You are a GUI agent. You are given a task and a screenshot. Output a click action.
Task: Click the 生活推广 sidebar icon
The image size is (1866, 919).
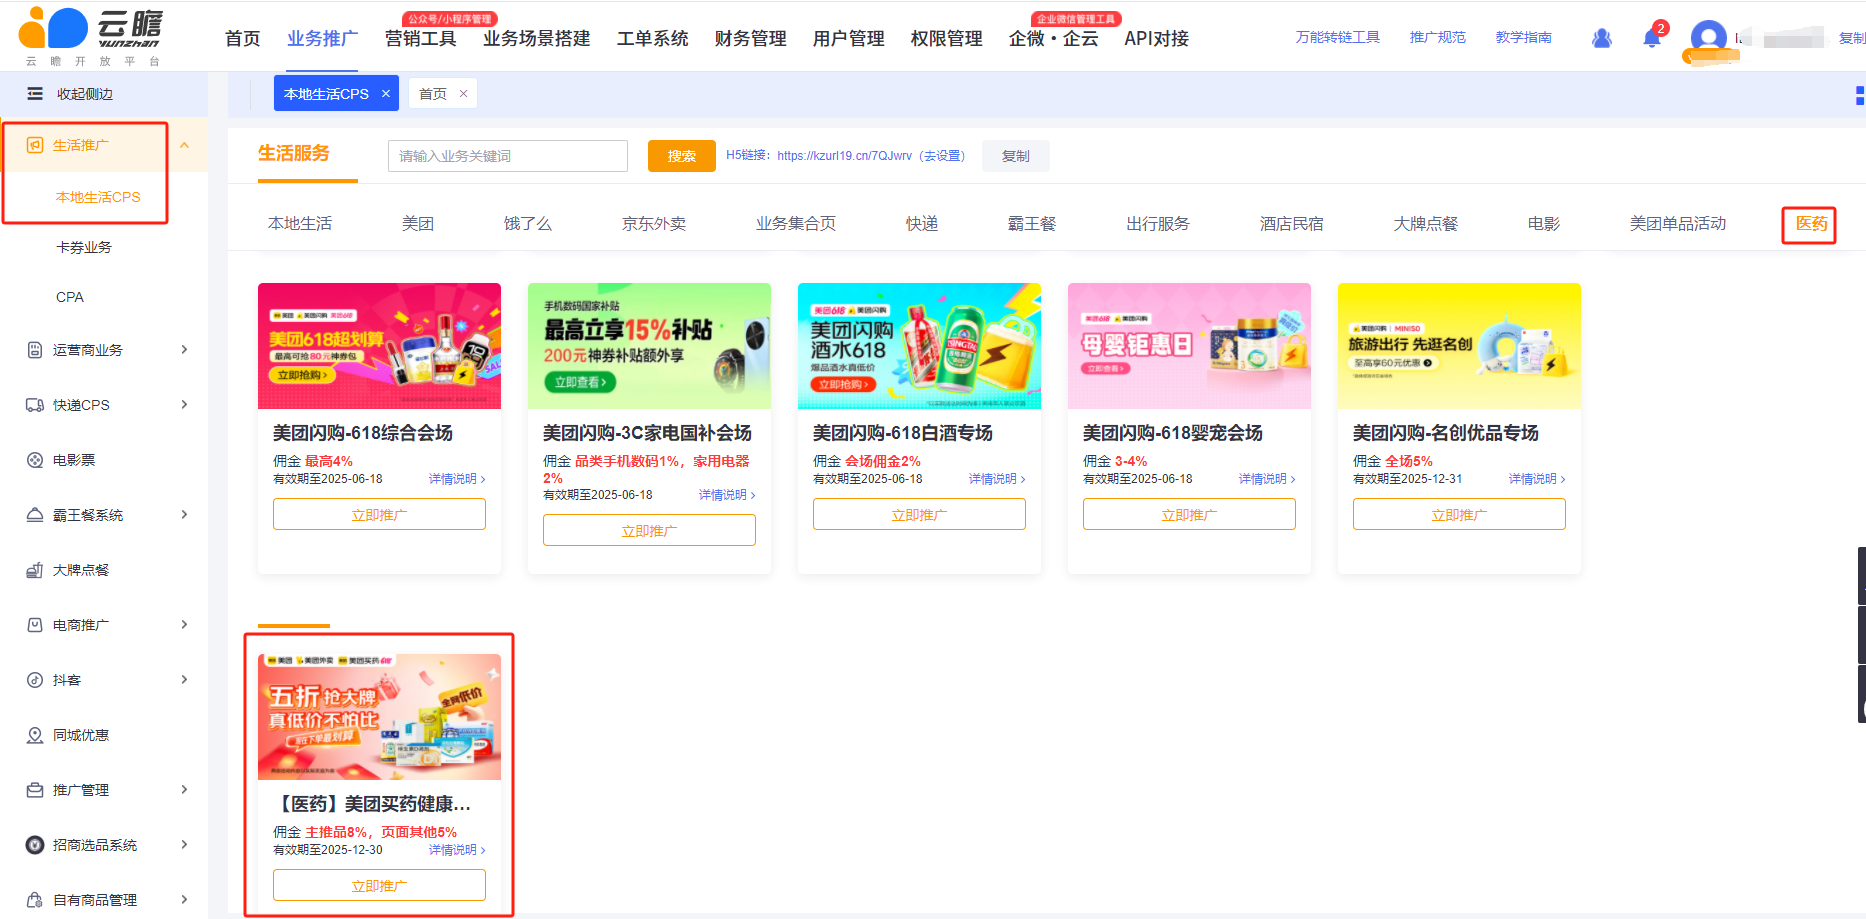(35, 145)
